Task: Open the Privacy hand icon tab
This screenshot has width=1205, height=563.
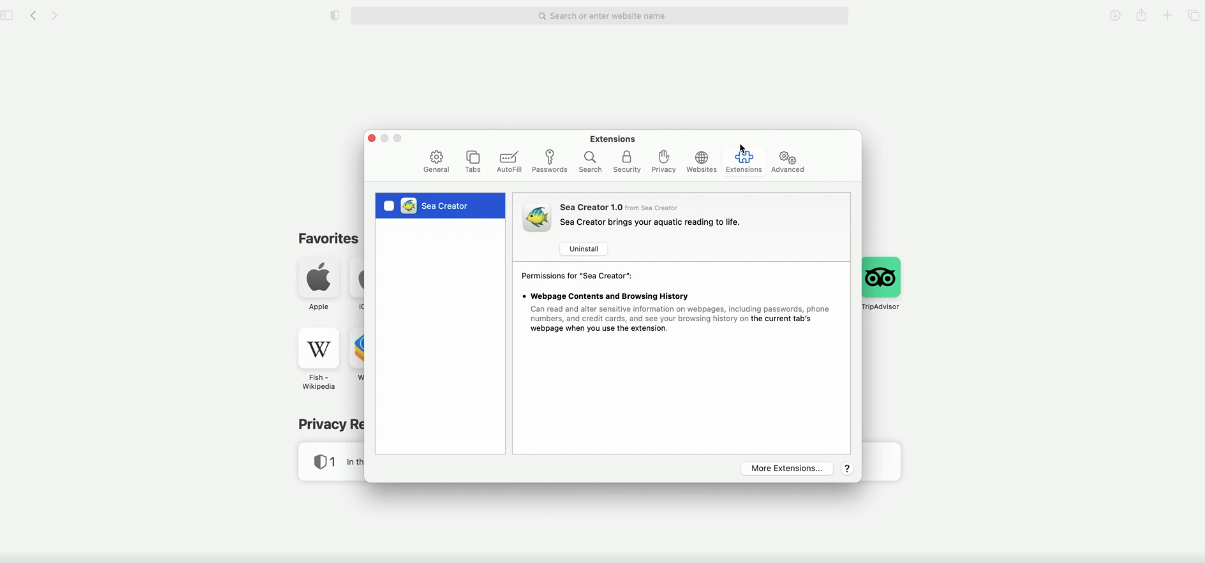Action: 664,162
